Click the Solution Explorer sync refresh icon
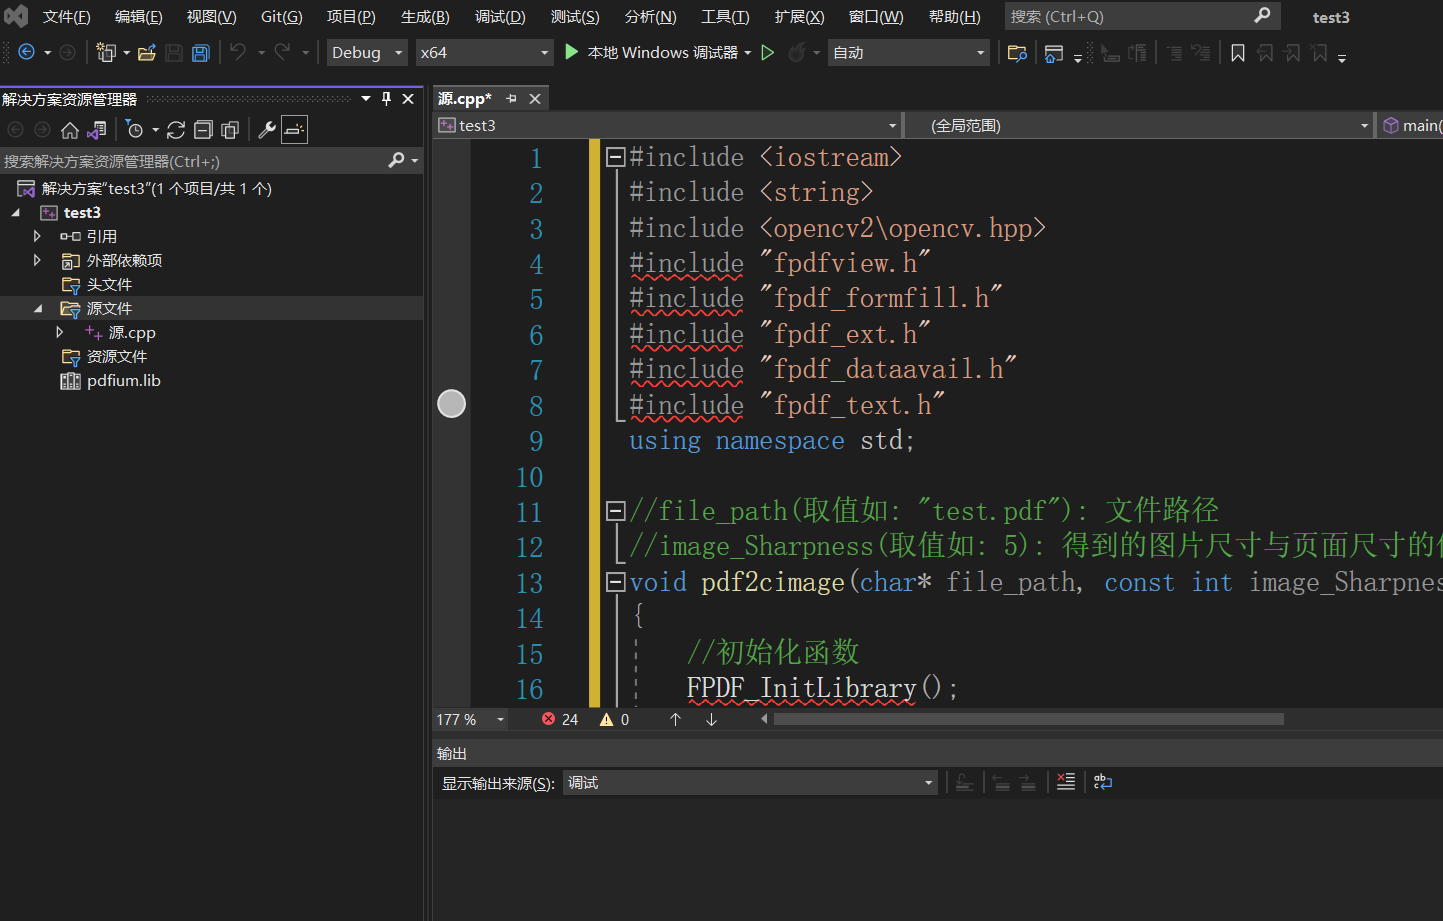This screenshot has height=921, width=1443. click(176, 130)
